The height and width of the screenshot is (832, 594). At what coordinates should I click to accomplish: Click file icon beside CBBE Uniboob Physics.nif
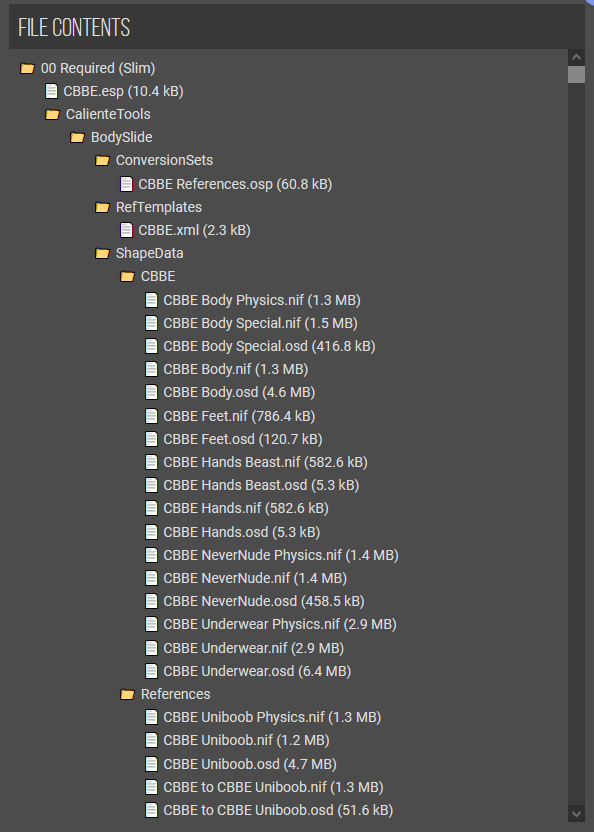tap(151, 717)
